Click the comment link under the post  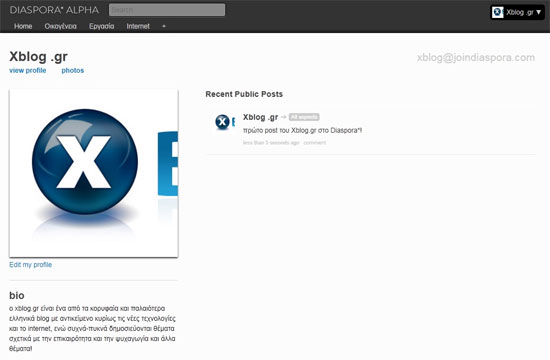315,143
